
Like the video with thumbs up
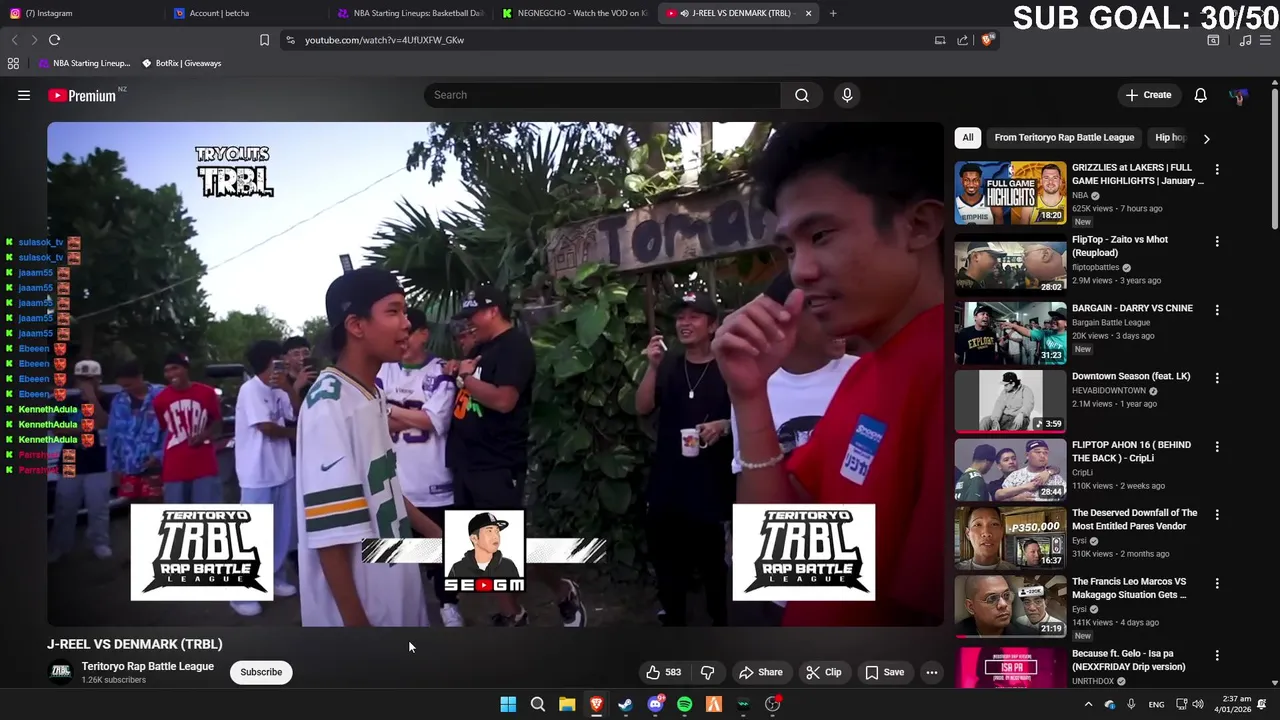[663, 672]
